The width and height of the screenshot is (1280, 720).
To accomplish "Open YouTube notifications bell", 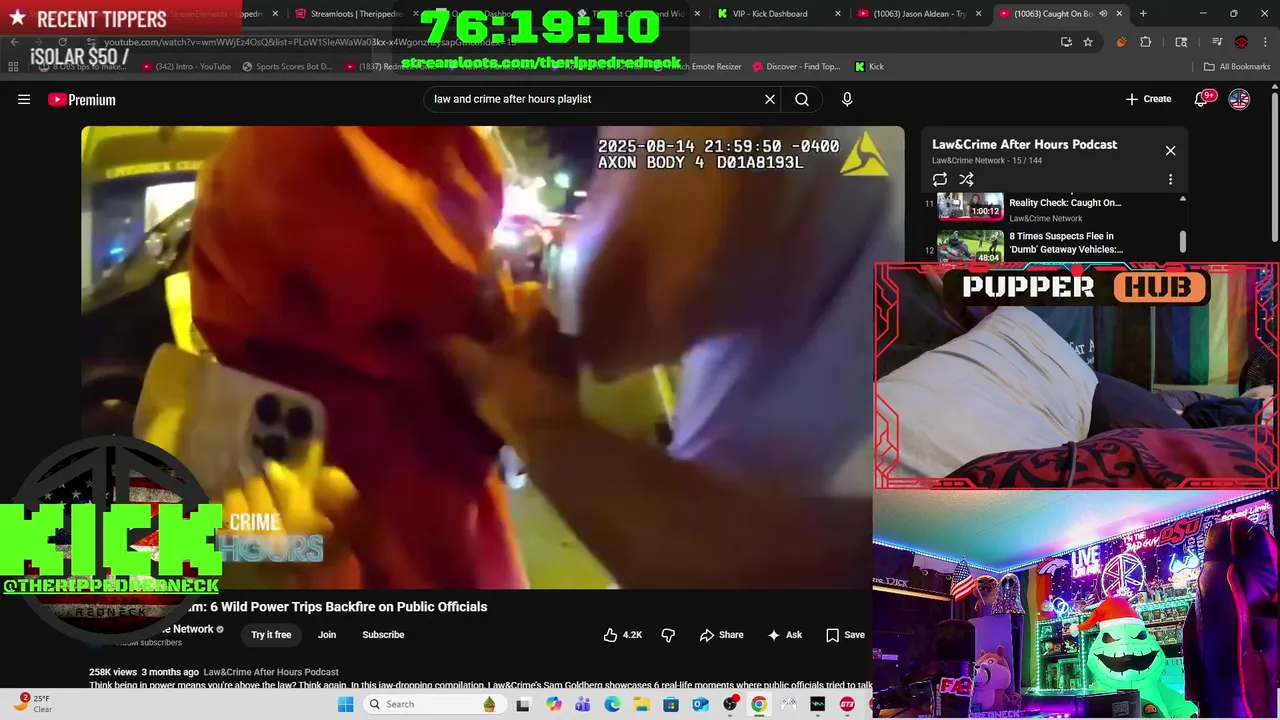I will tap(1203, 98).
